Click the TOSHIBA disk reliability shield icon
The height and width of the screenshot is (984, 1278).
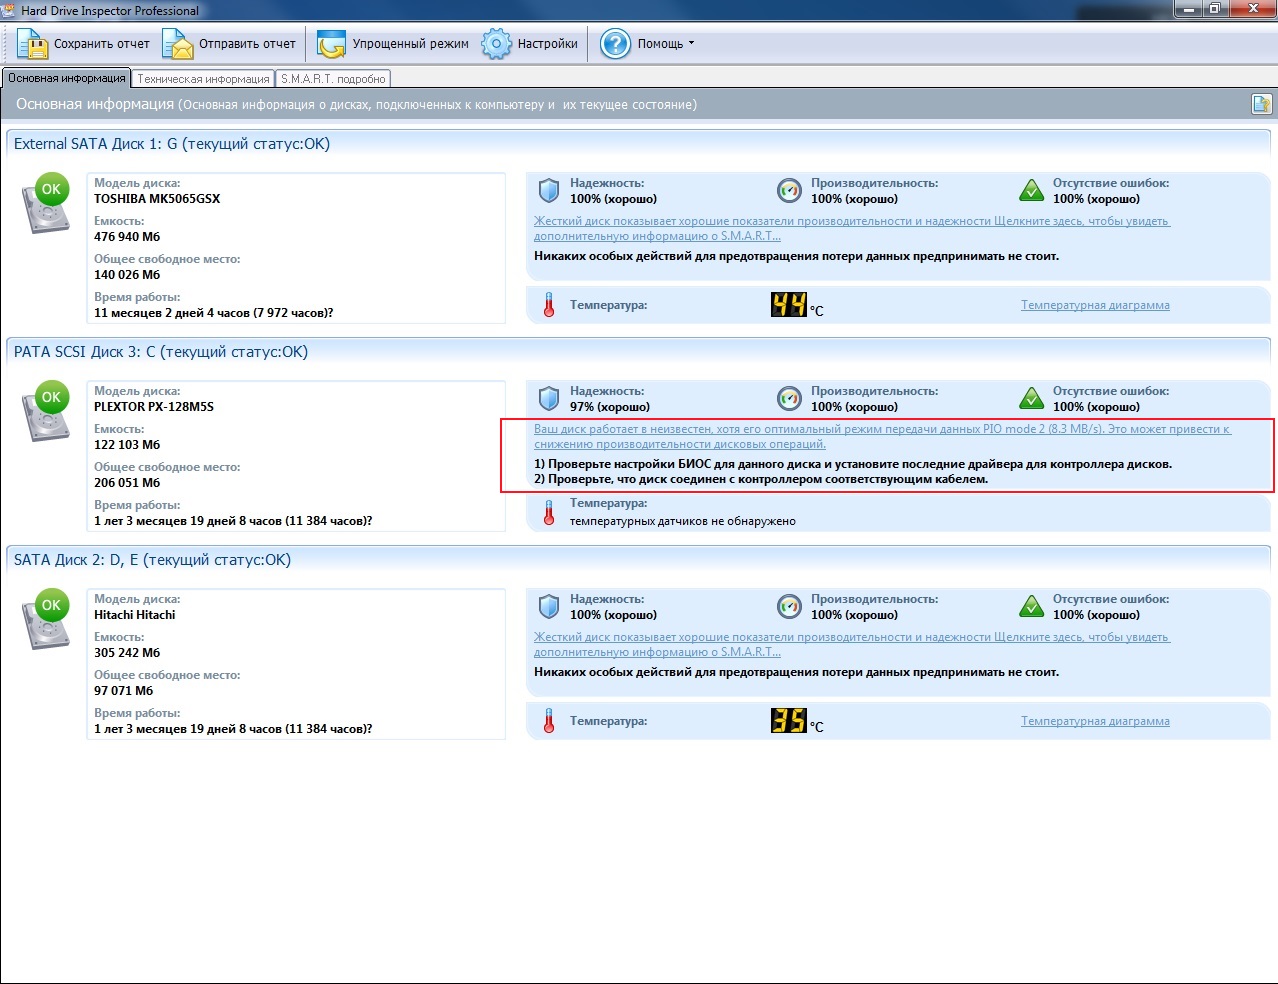tap(549, 190)
